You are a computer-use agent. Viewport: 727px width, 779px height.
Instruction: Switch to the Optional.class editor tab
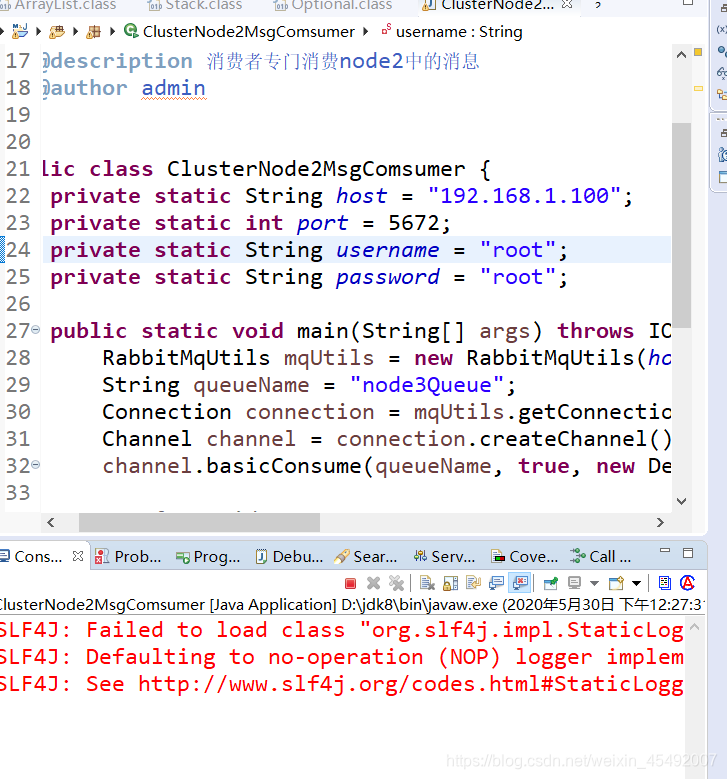pyautogui.click(x=335, y=5)
